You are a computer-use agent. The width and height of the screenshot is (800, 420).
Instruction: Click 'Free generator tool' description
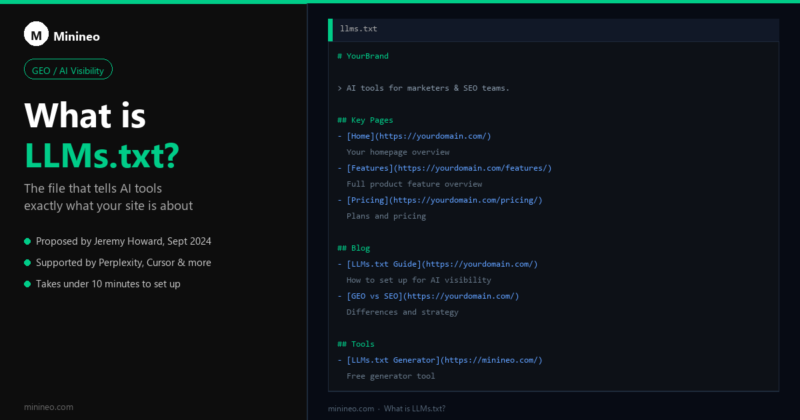[391, 376]
